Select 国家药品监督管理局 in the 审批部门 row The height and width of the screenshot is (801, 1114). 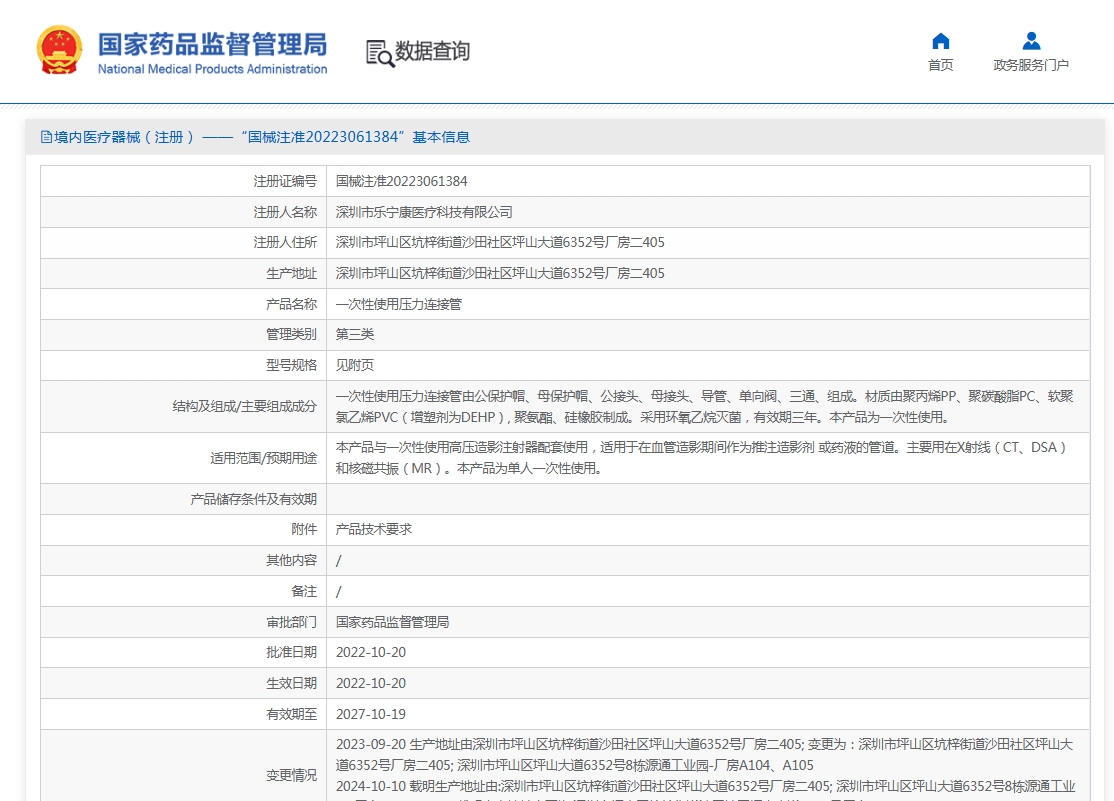click(x=392, y=623)
